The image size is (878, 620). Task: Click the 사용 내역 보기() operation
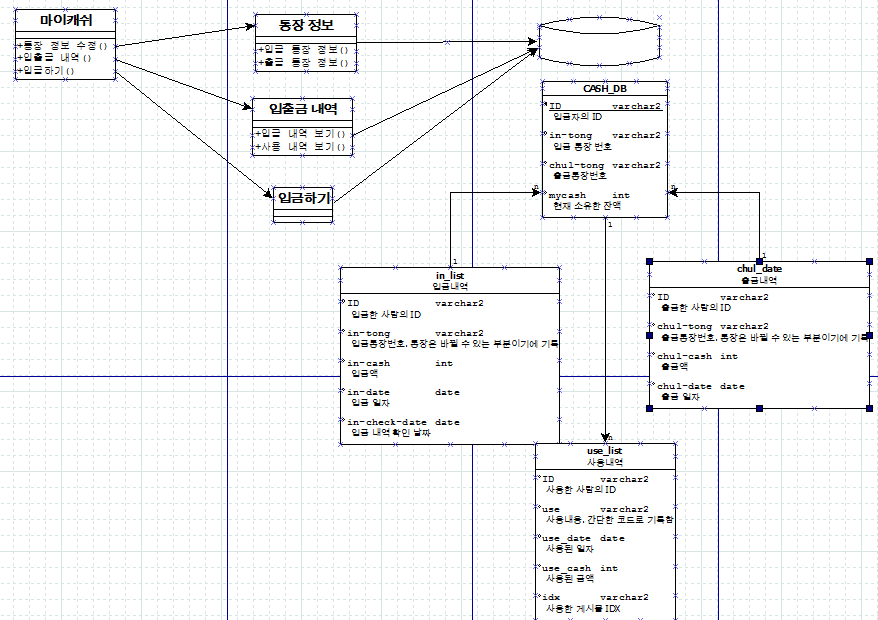pyautogui.click(x=303, y=146)
